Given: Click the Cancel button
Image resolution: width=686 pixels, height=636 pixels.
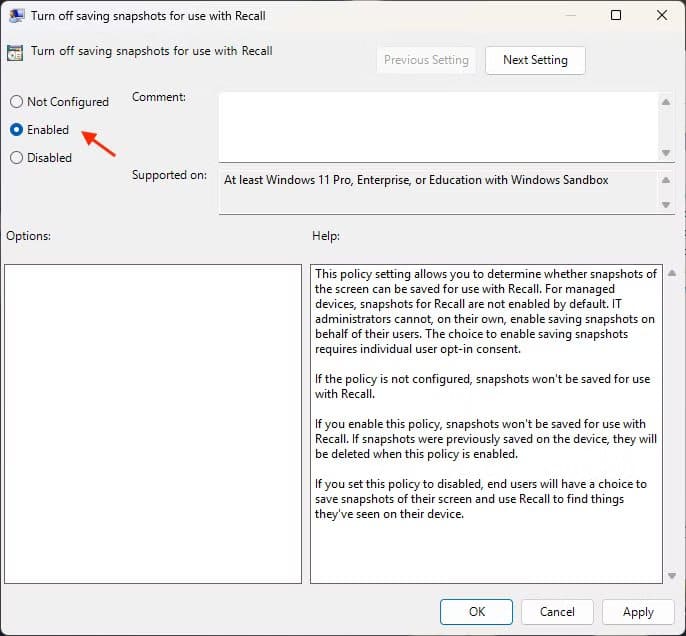Looking at the screenshot, I should coord(557,612).
